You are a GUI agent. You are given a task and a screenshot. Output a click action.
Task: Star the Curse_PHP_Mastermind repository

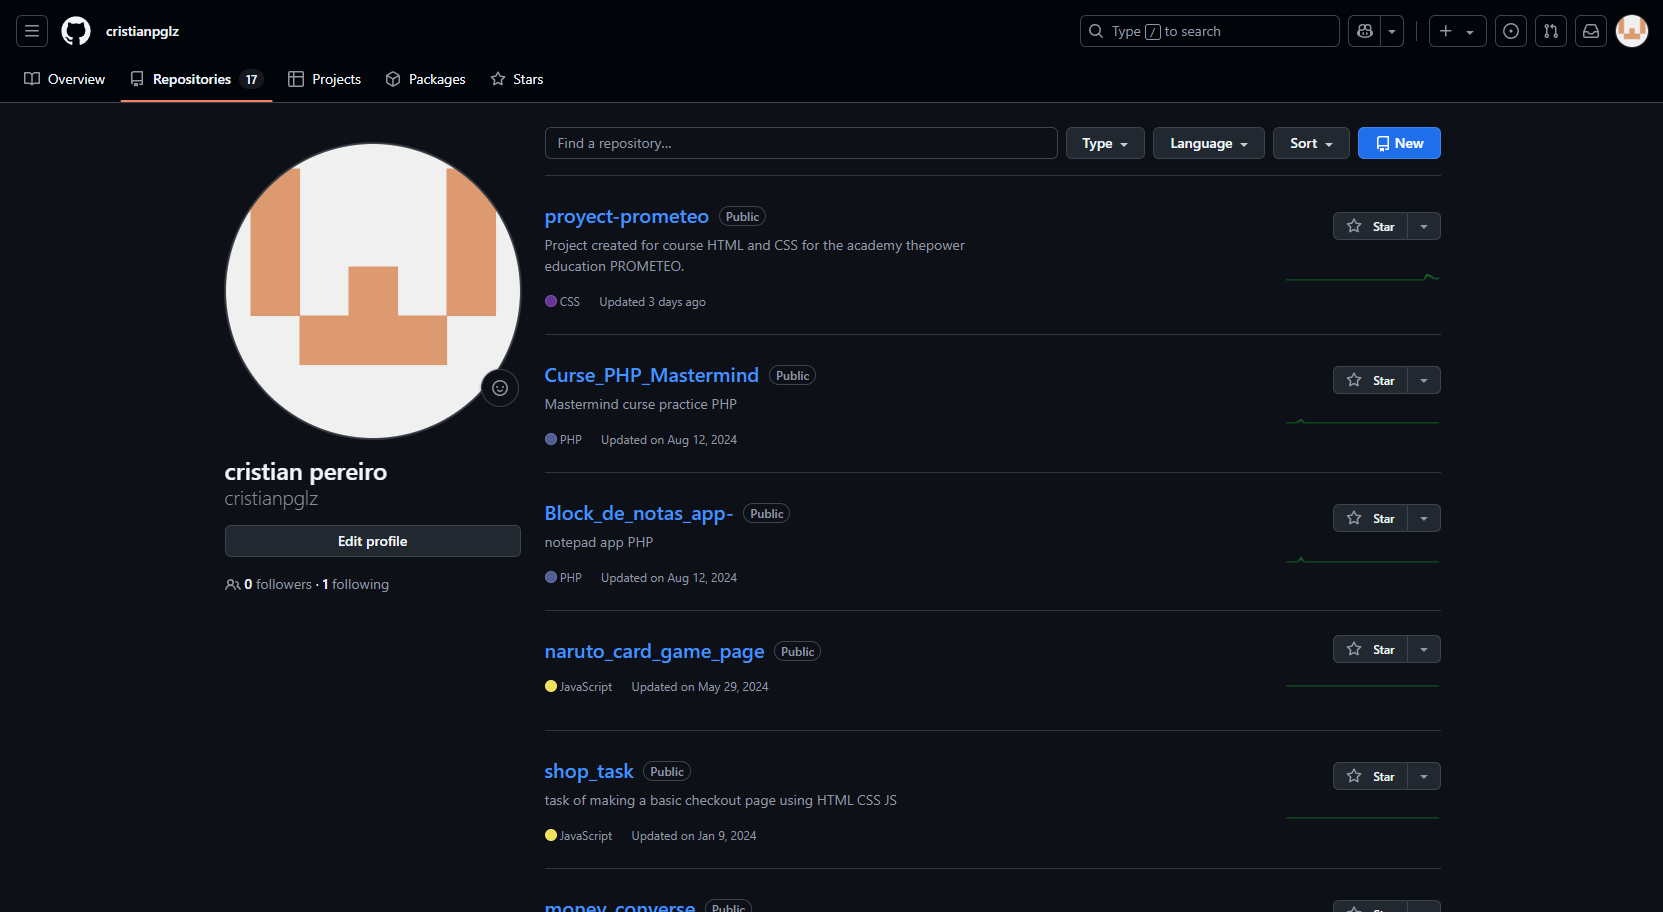point(1370,380)
